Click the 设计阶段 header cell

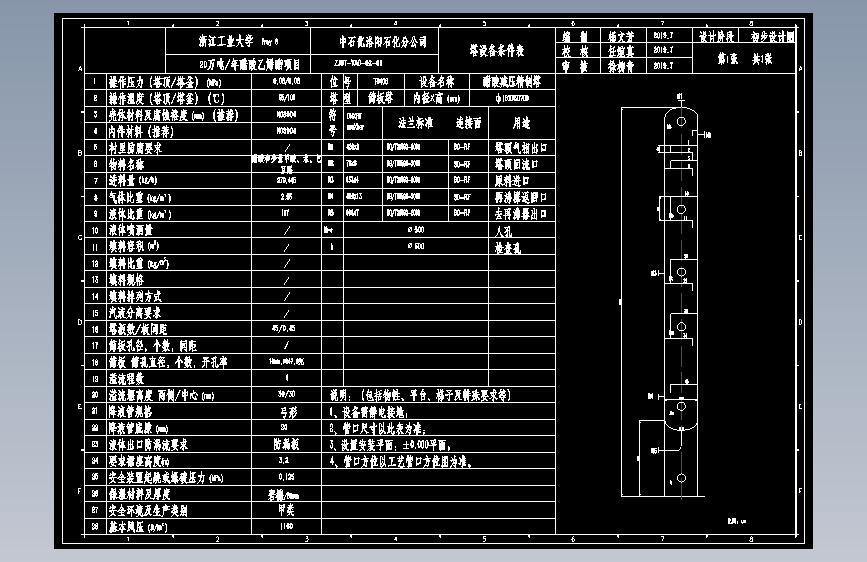[717, 37]
